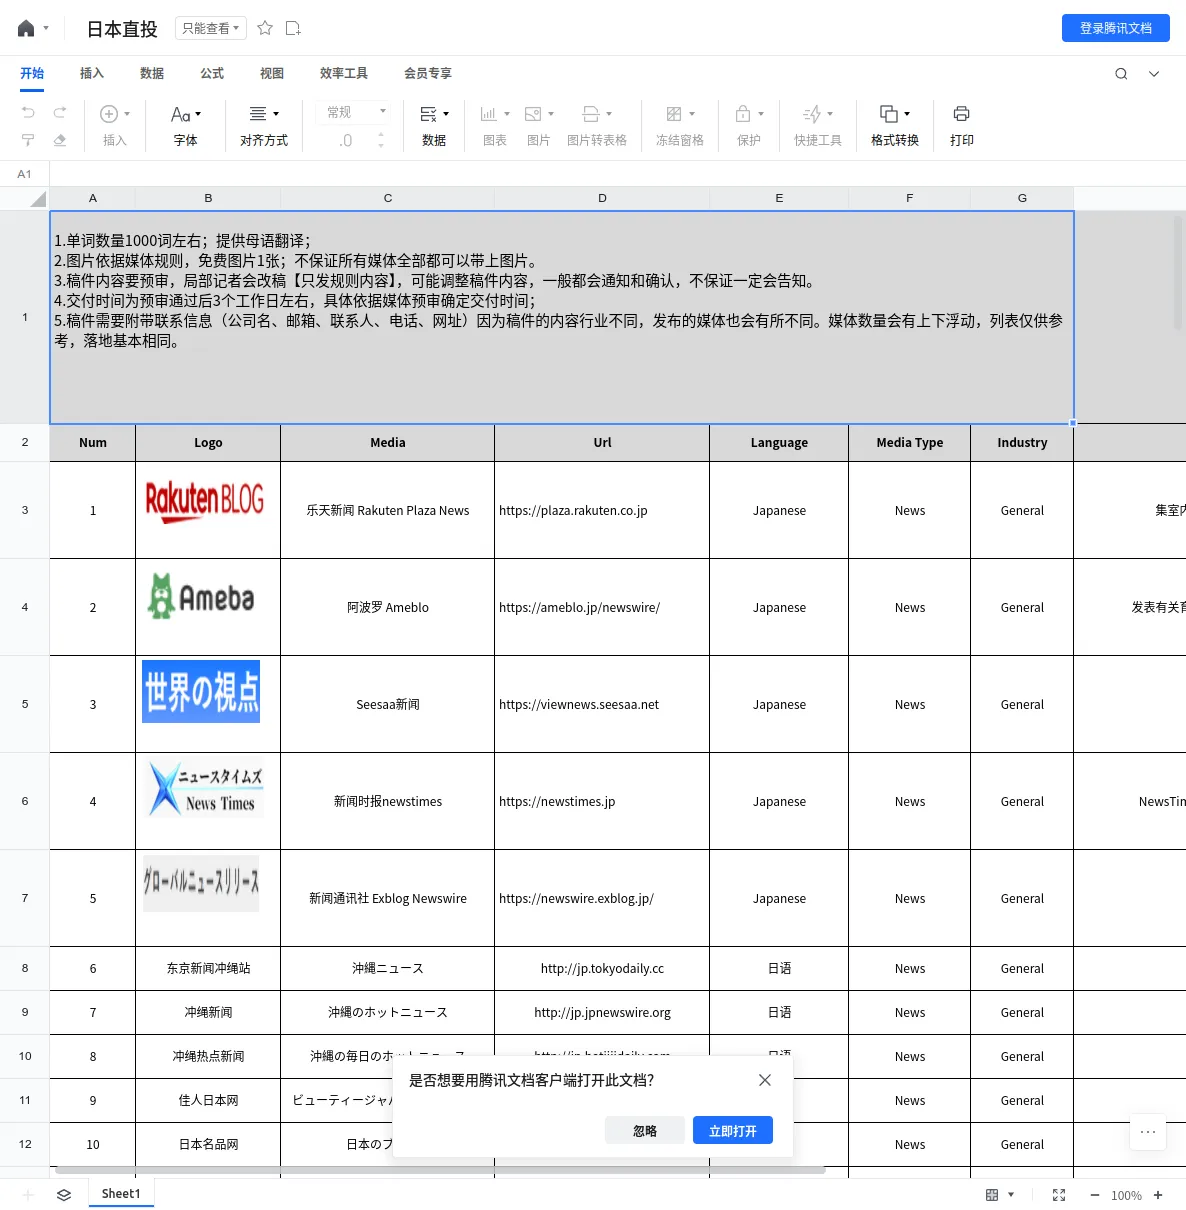Screen dimensions: 1186x1210
Task: Click cell https://newstimes.jp
Action: (602, 801)
